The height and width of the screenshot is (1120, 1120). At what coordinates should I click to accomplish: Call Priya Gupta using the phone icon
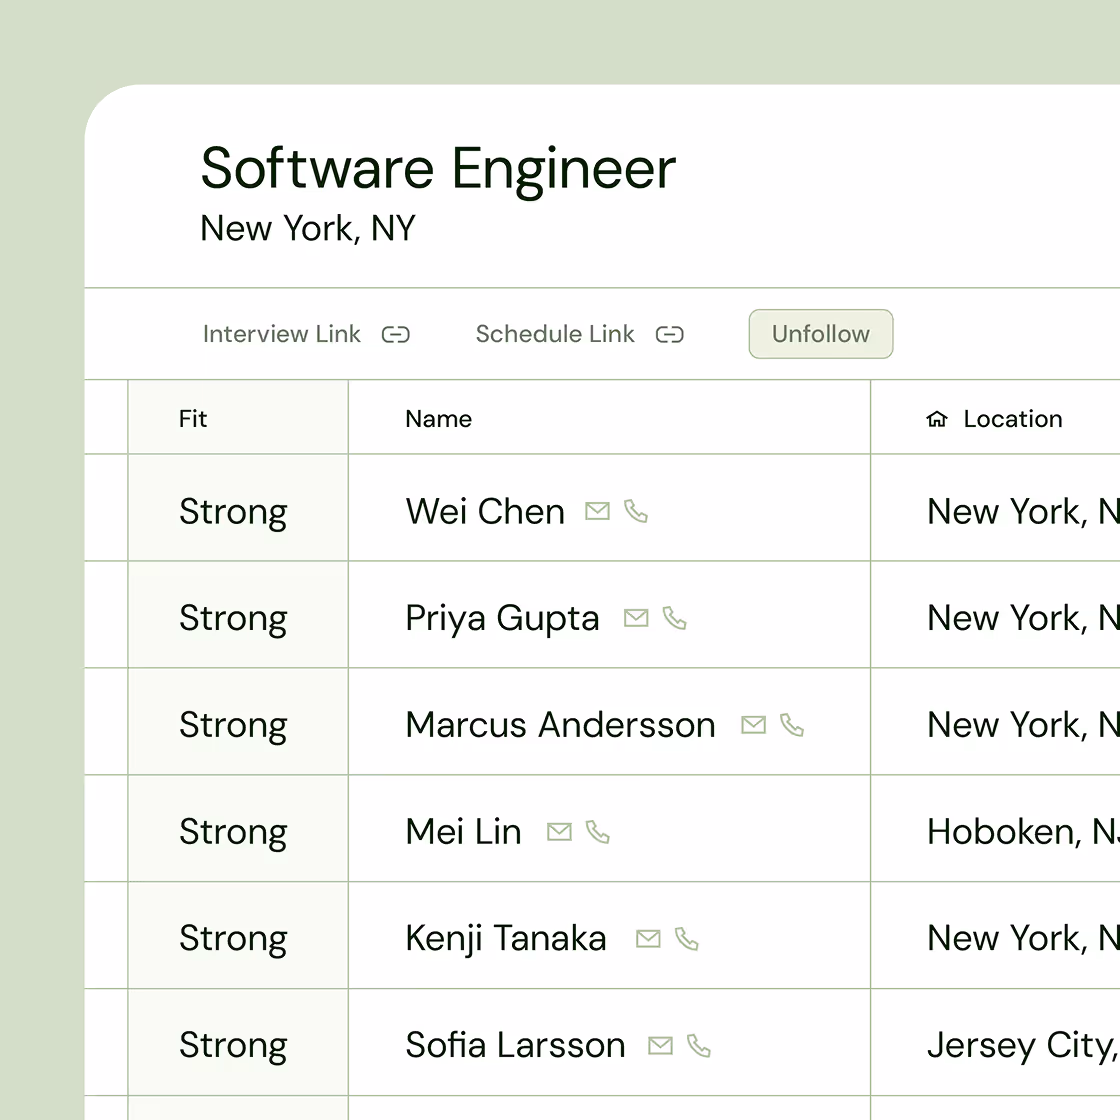(x=675, y=618)
